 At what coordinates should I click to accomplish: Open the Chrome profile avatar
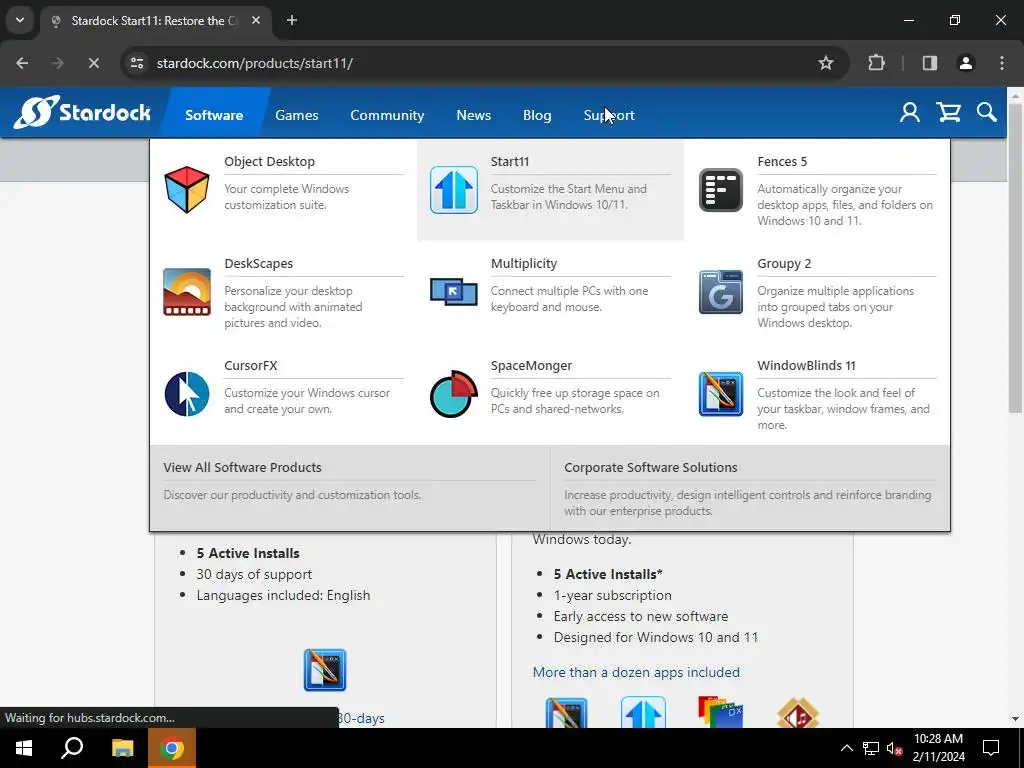point(965,63)
